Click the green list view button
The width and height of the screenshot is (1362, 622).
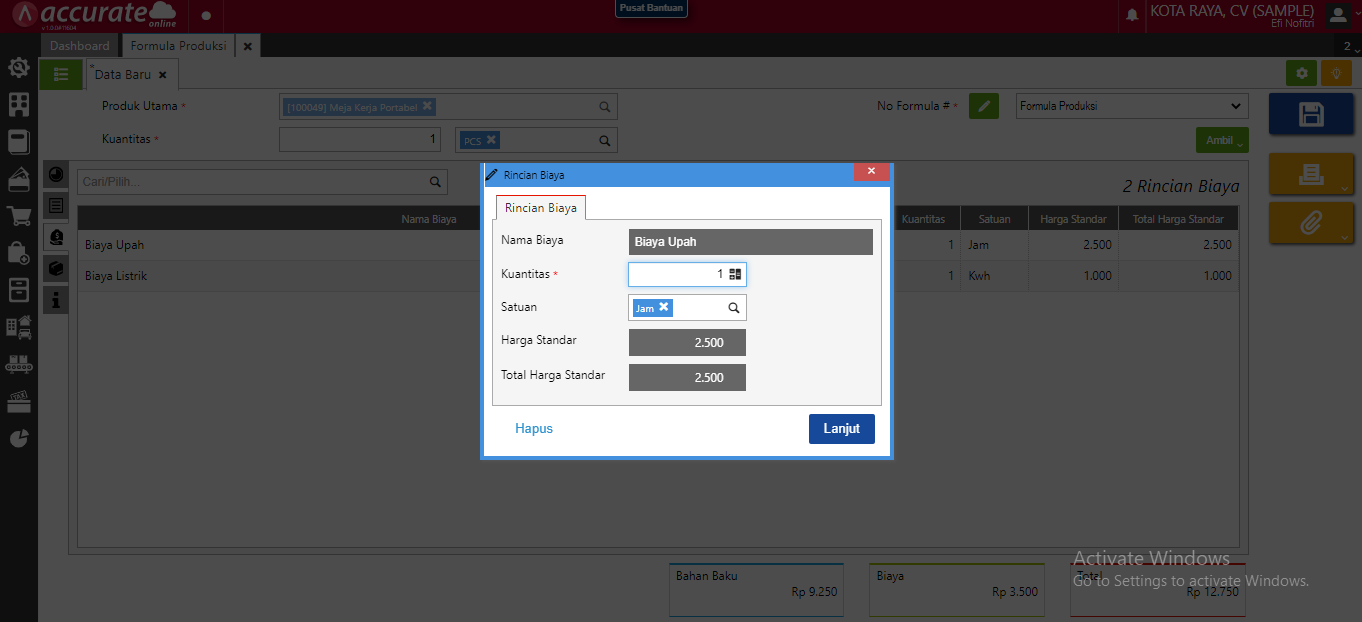61,74
